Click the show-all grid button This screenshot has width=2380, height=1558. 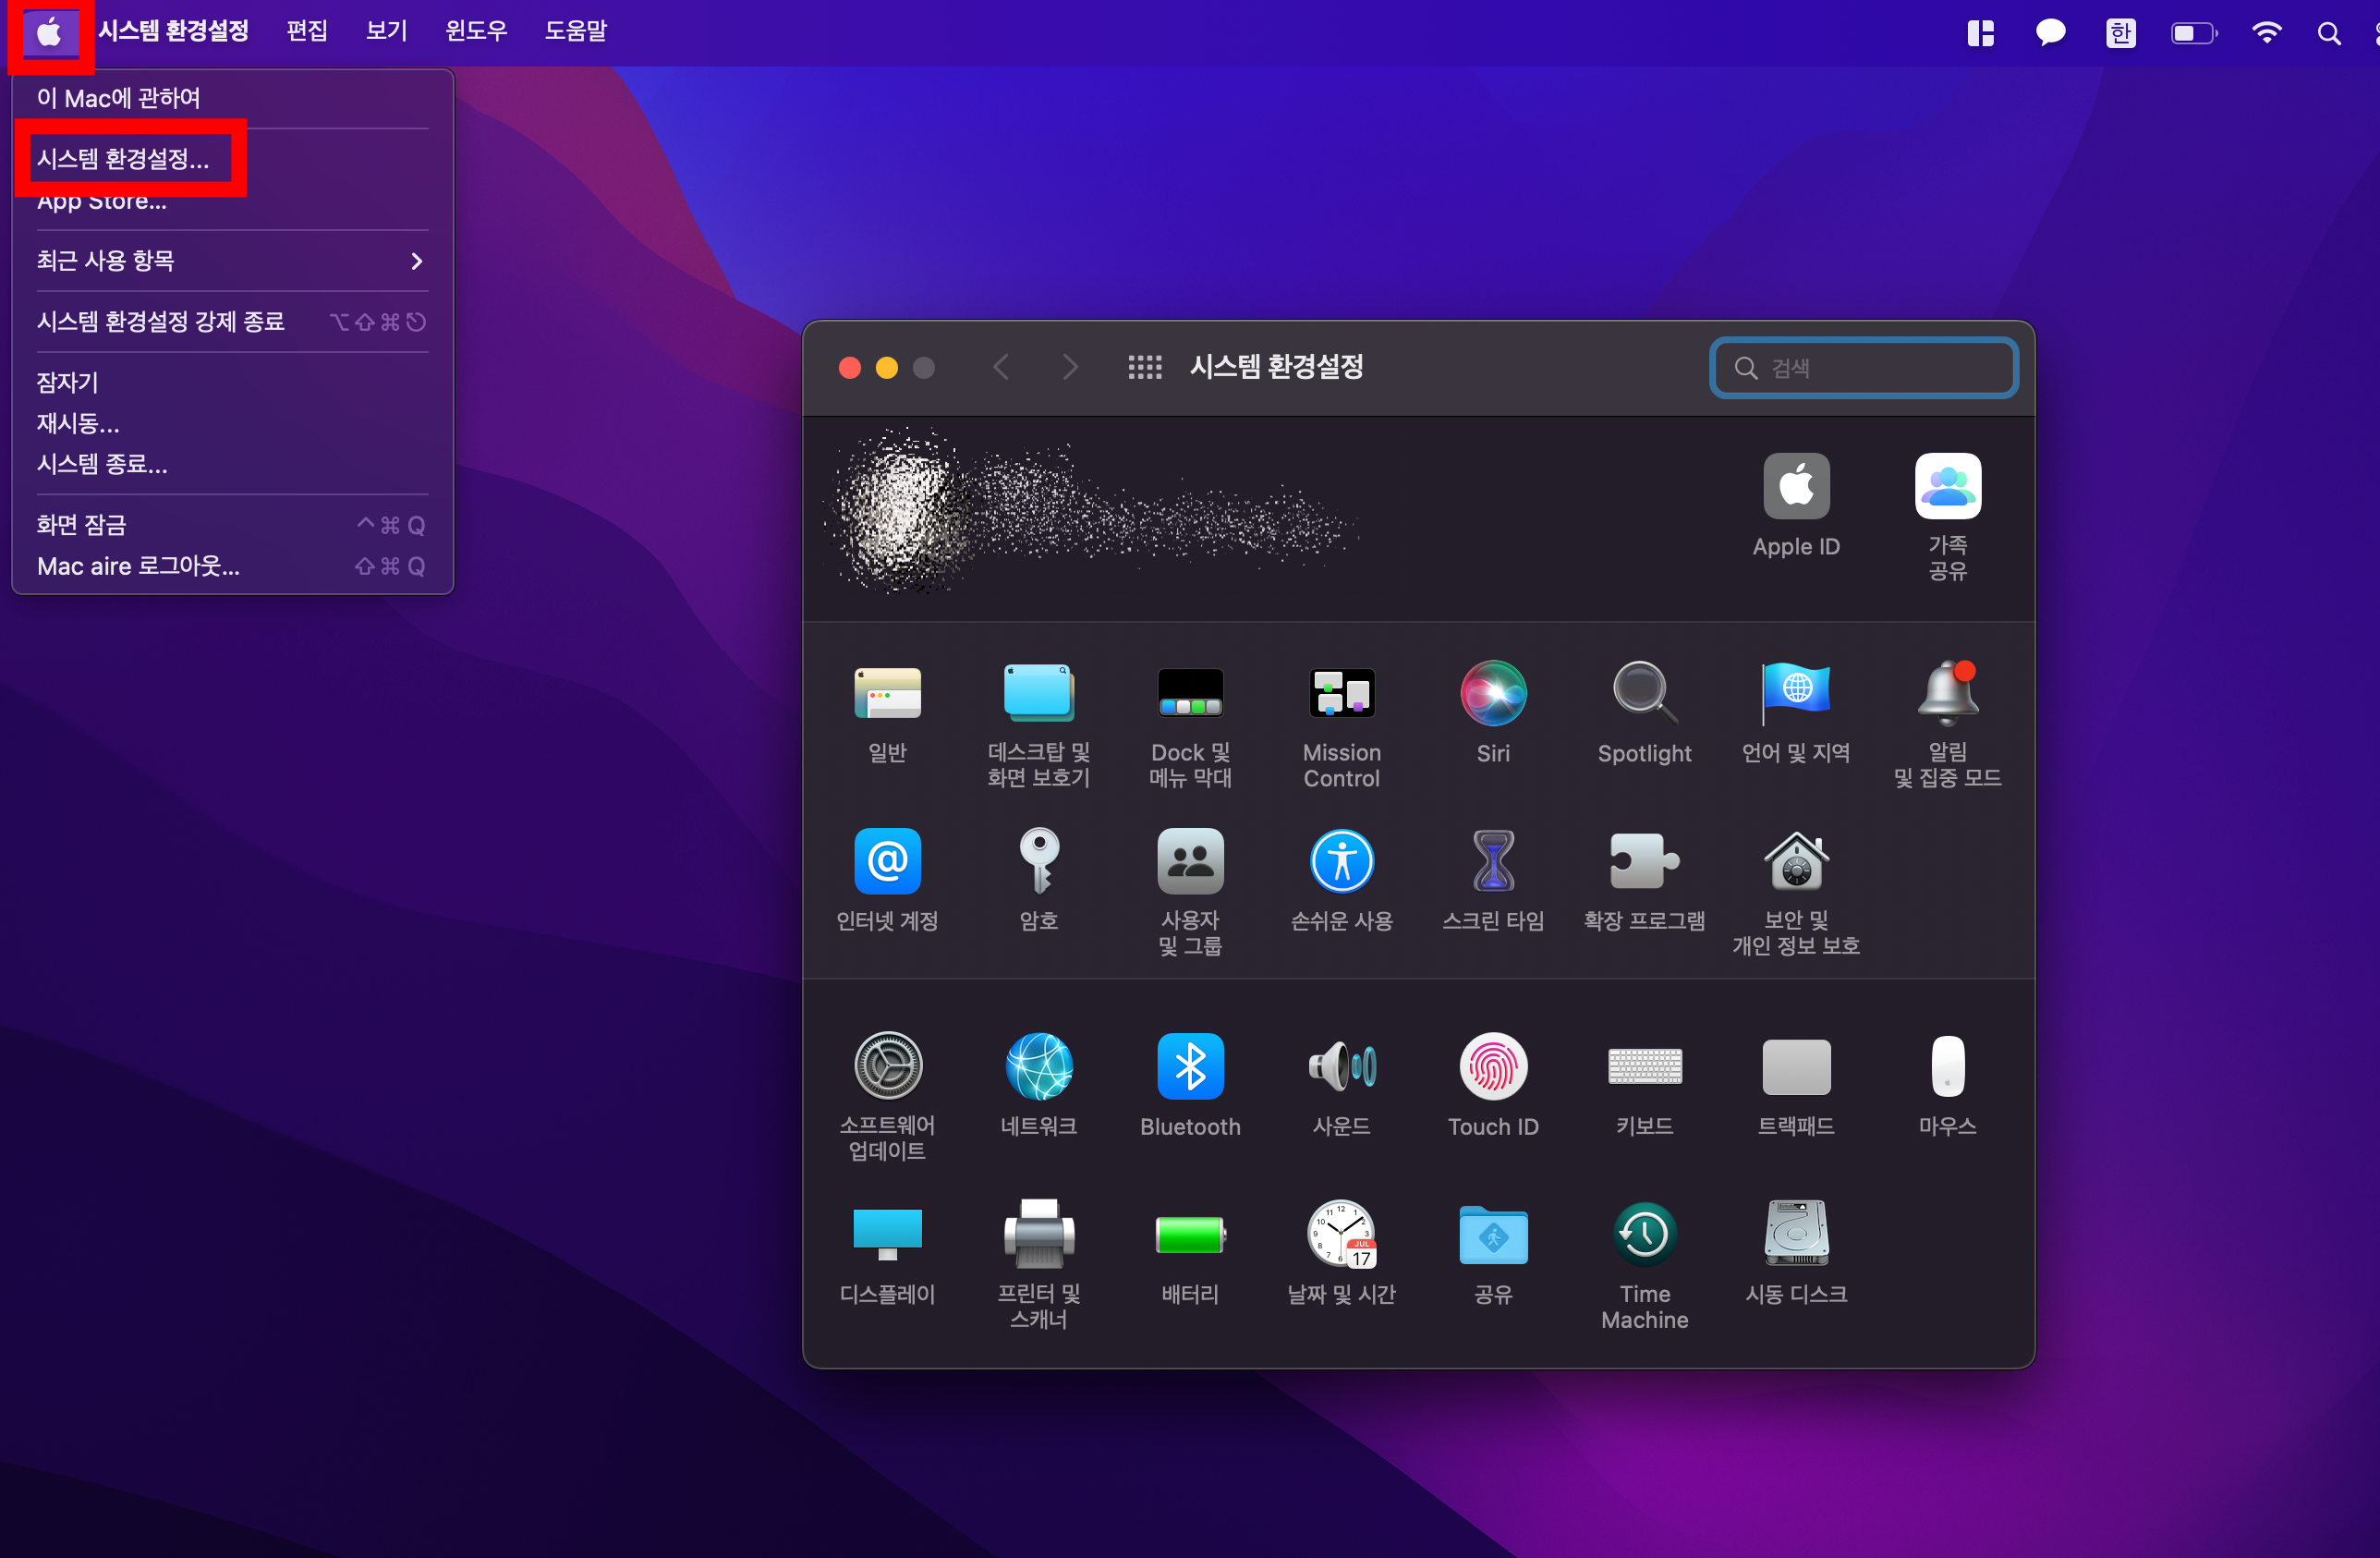point(1144,368)
